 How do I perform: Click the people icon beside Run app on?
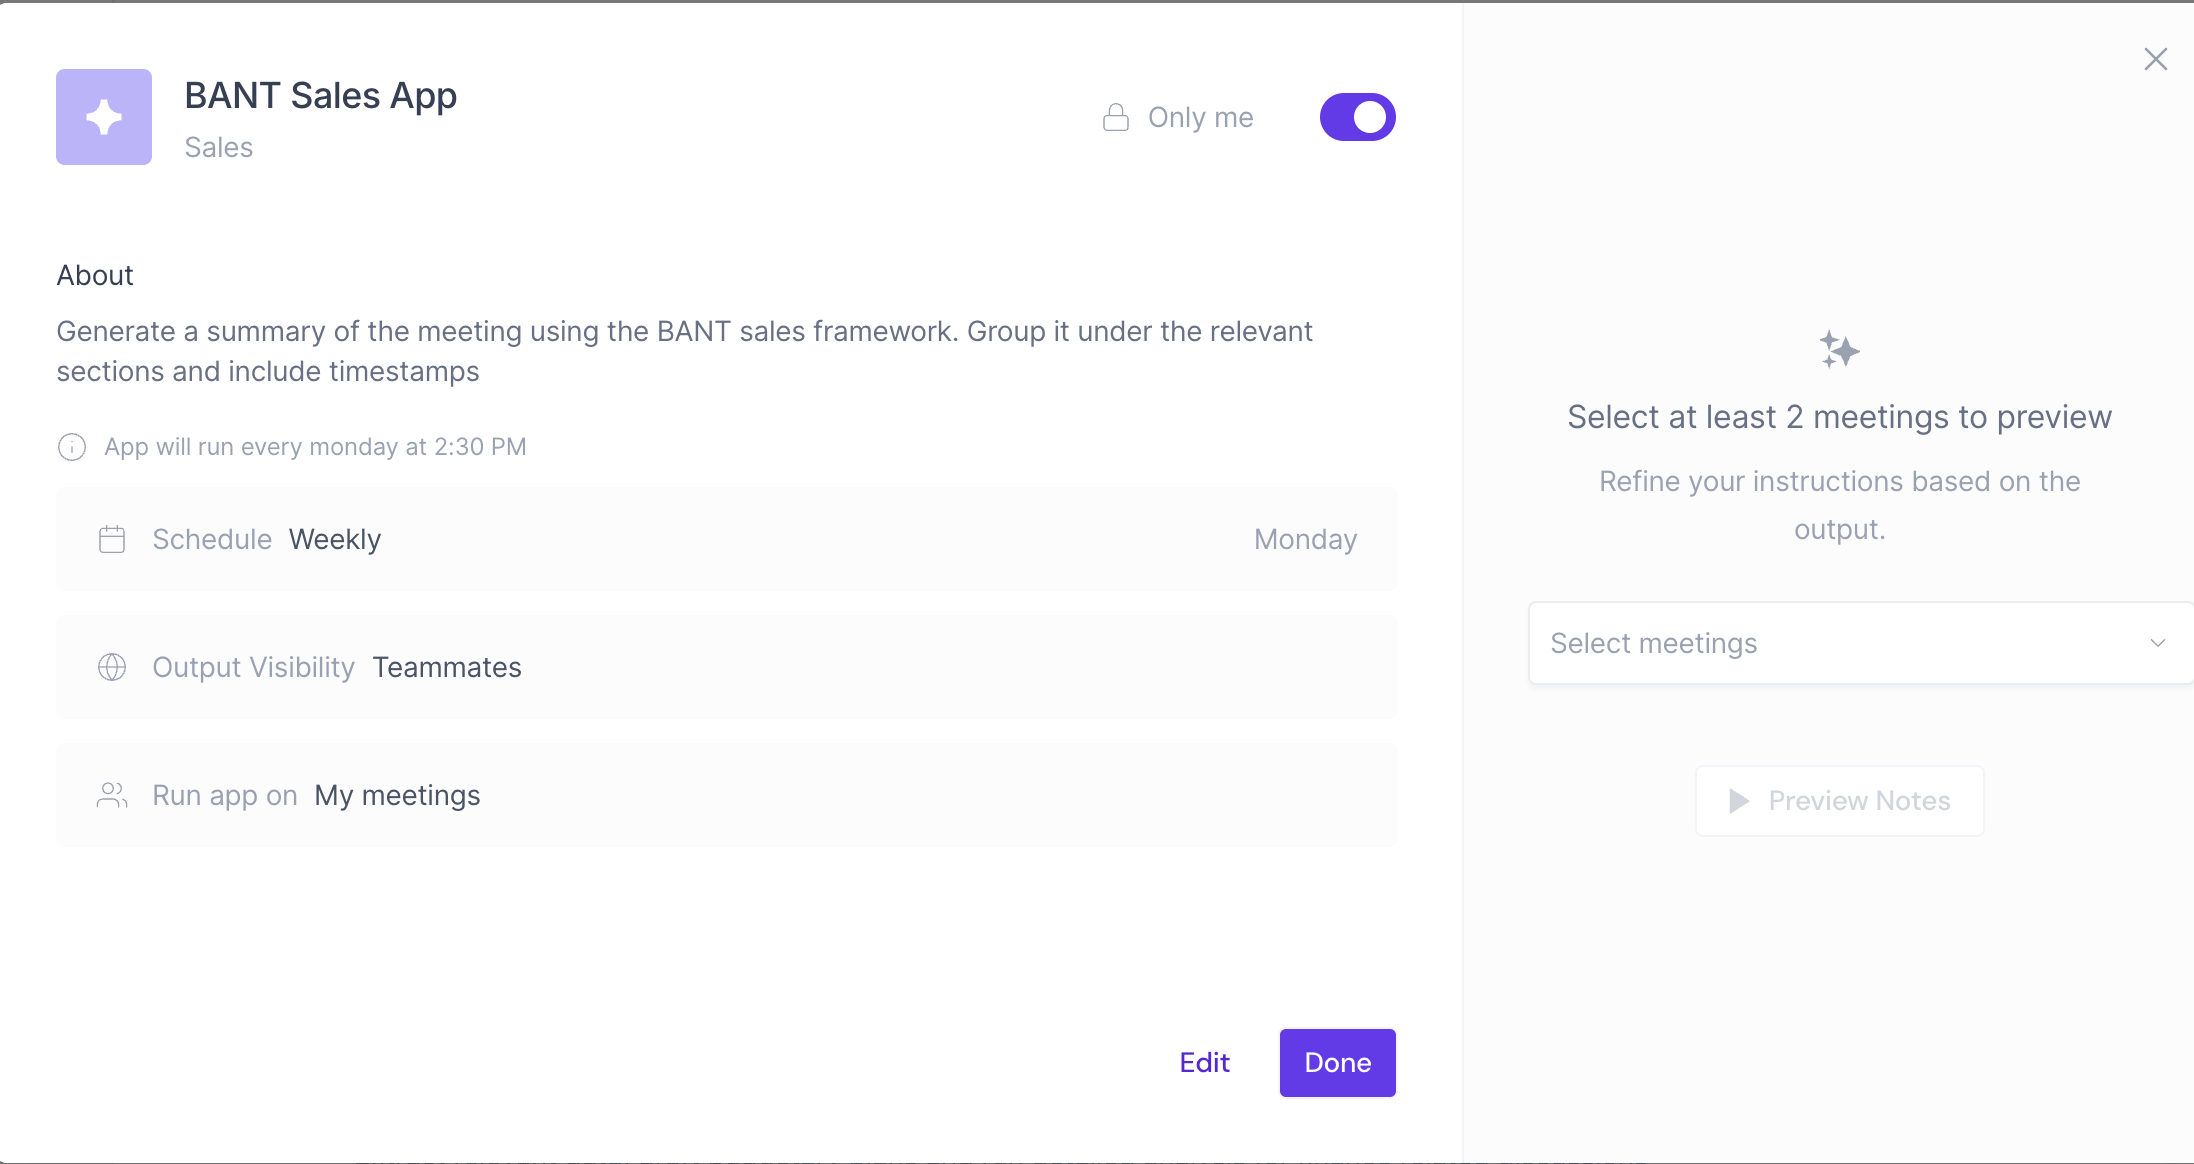click(x=112, y=796)
